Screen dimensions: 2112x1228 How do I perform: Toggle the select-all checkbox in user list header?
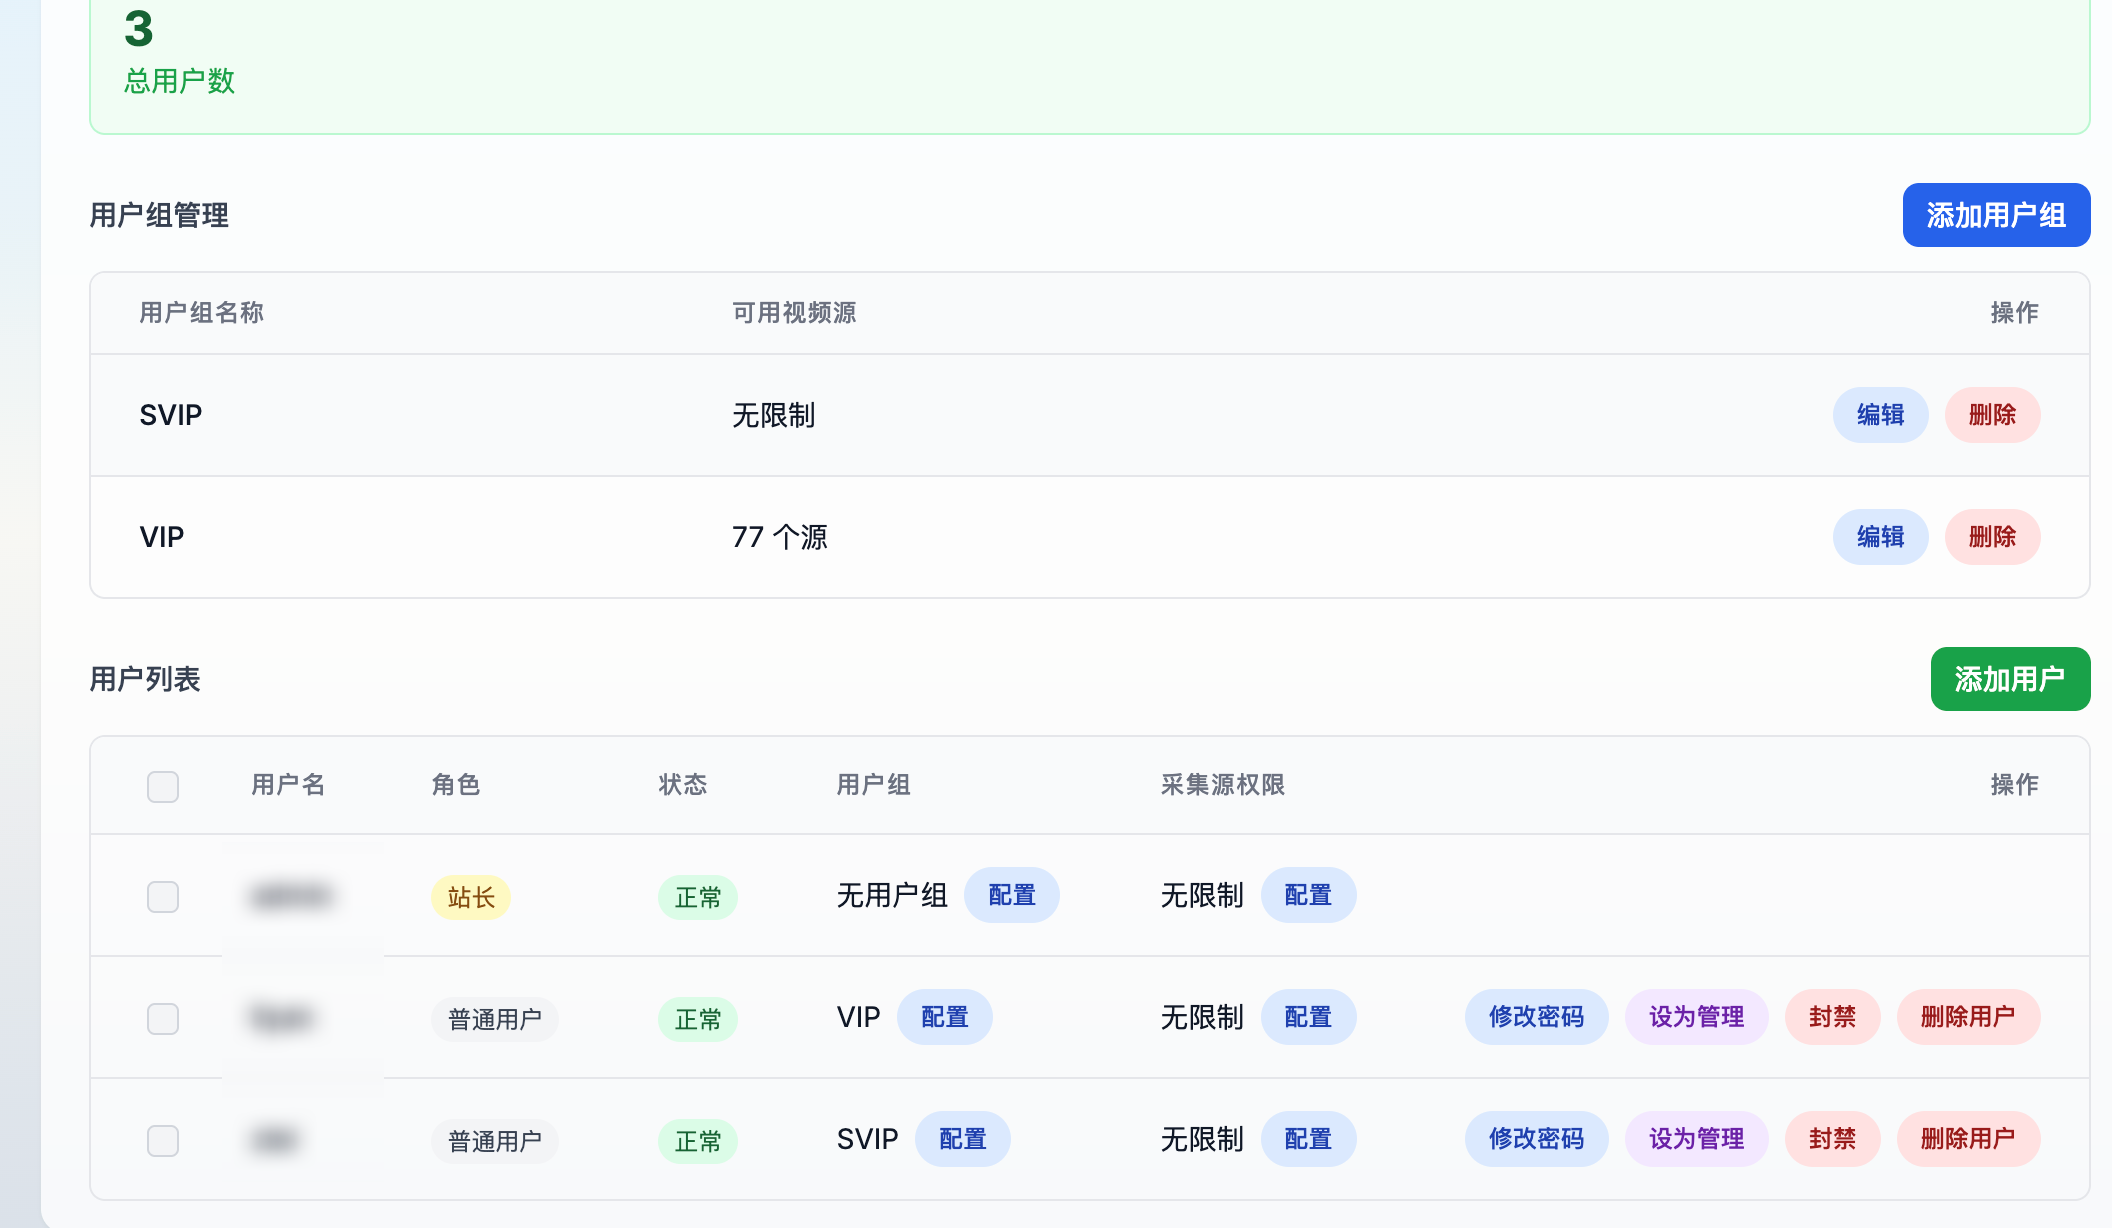(162, 787)
